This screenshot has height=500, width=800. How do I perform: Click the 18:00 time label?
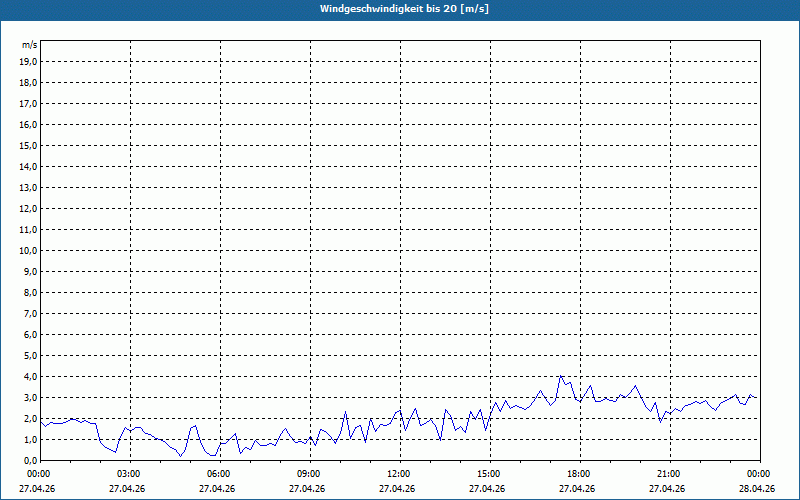[580, 474]
